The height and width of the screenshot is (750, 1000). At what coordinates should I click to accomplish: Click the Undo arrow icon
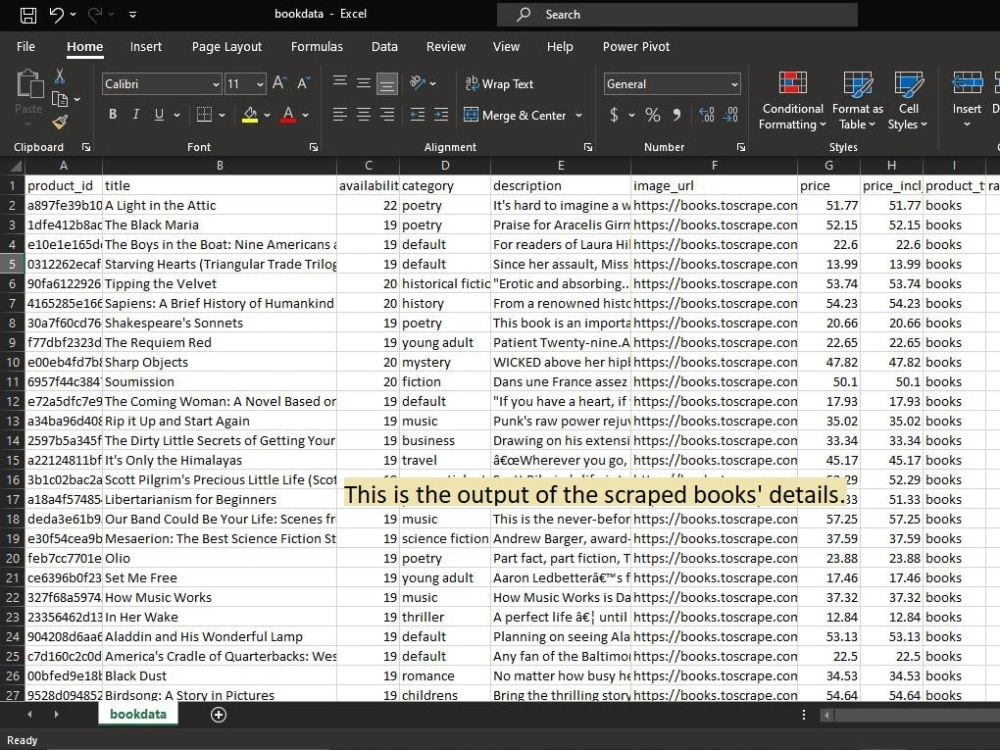coord(57,14)
